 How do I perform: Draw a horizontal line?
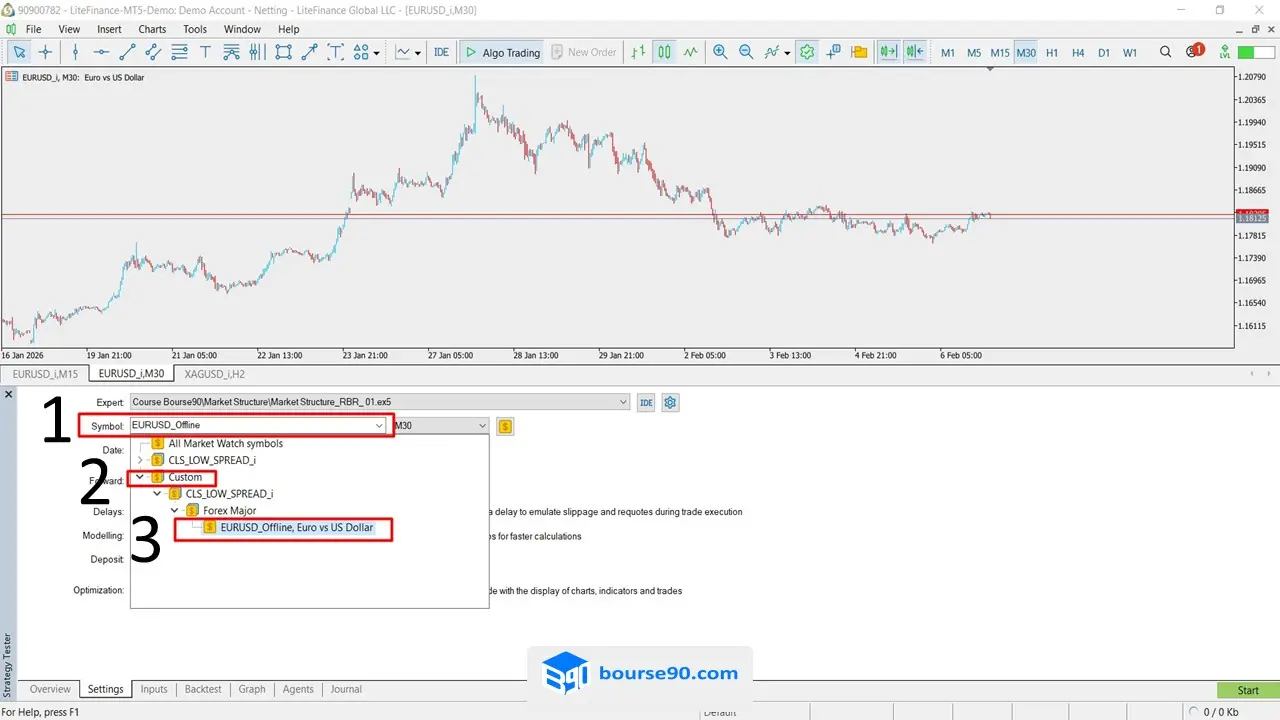[x=101, y=52]
